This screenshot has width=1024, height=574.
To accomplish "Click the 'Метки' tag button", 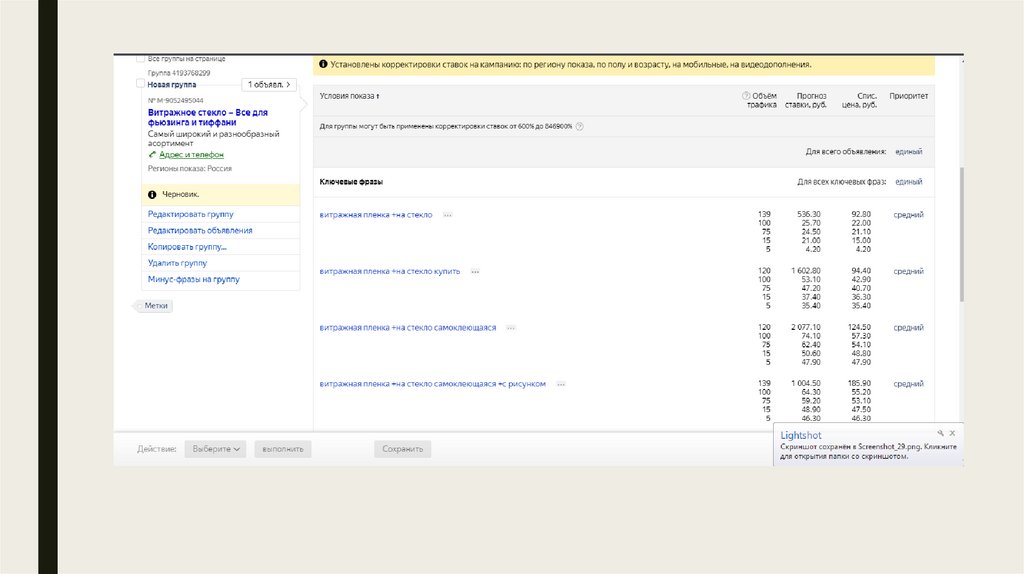I will coord(156,306).
